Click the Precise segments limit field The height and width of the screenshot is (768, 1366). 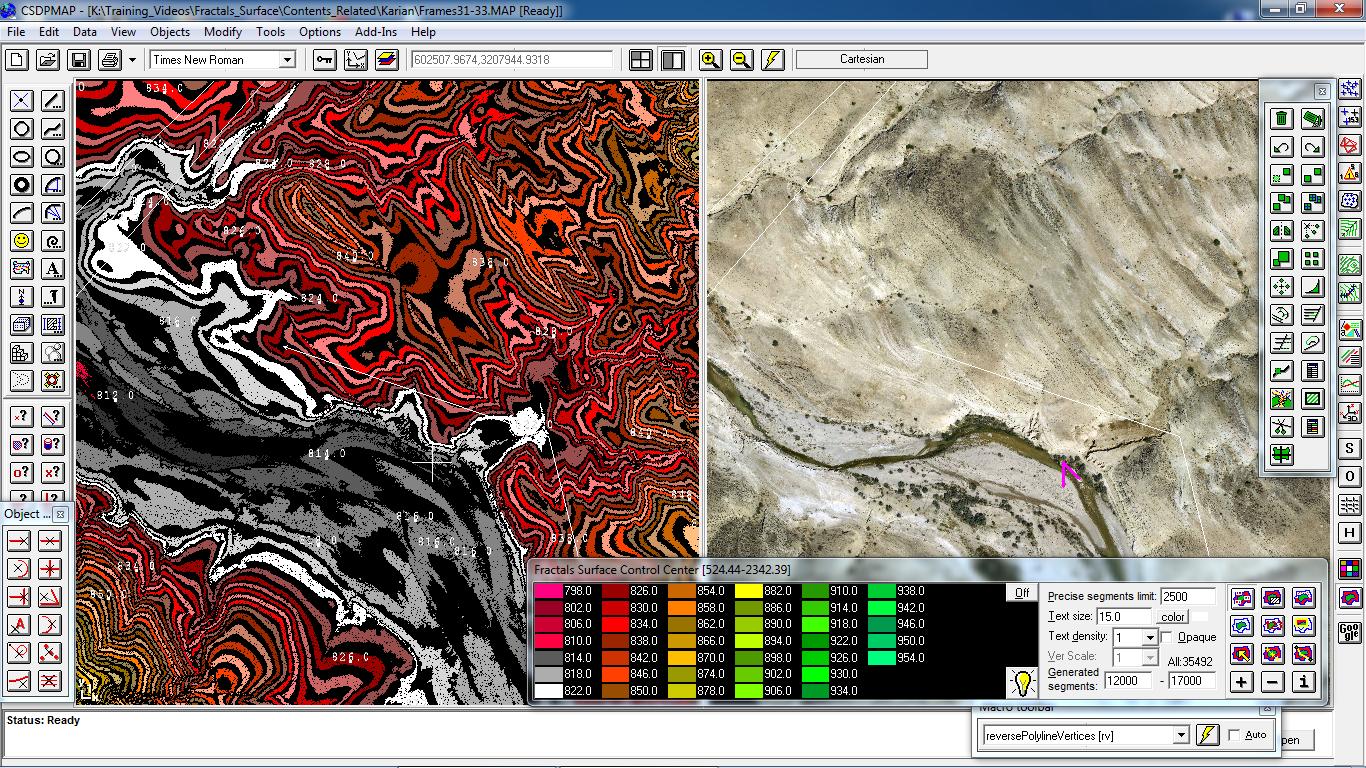pos(1188,596)
